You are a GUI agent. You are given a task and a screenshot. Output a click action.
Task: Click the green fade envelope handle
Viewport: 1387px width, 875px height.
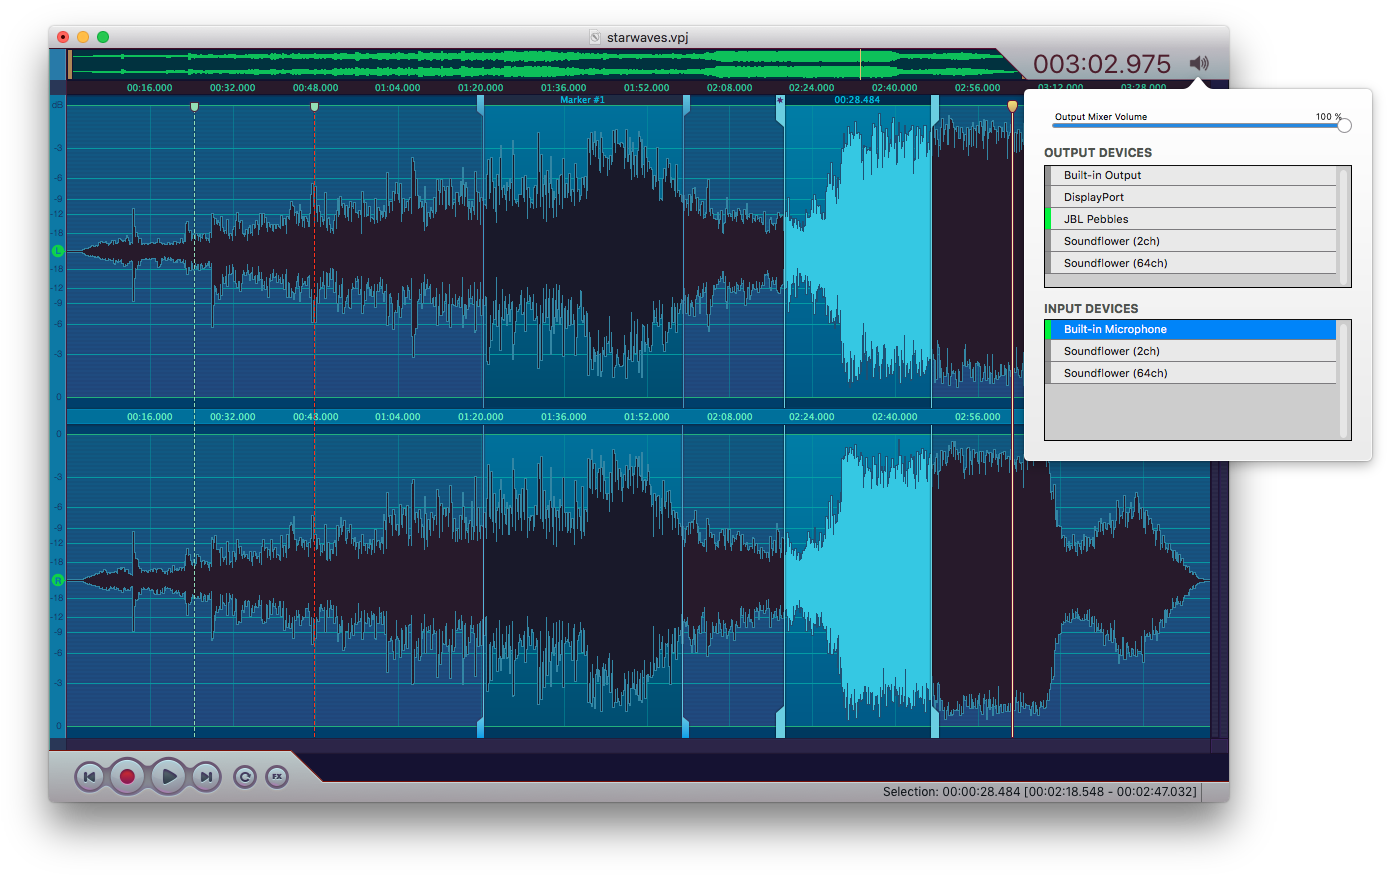pos(194,105)
